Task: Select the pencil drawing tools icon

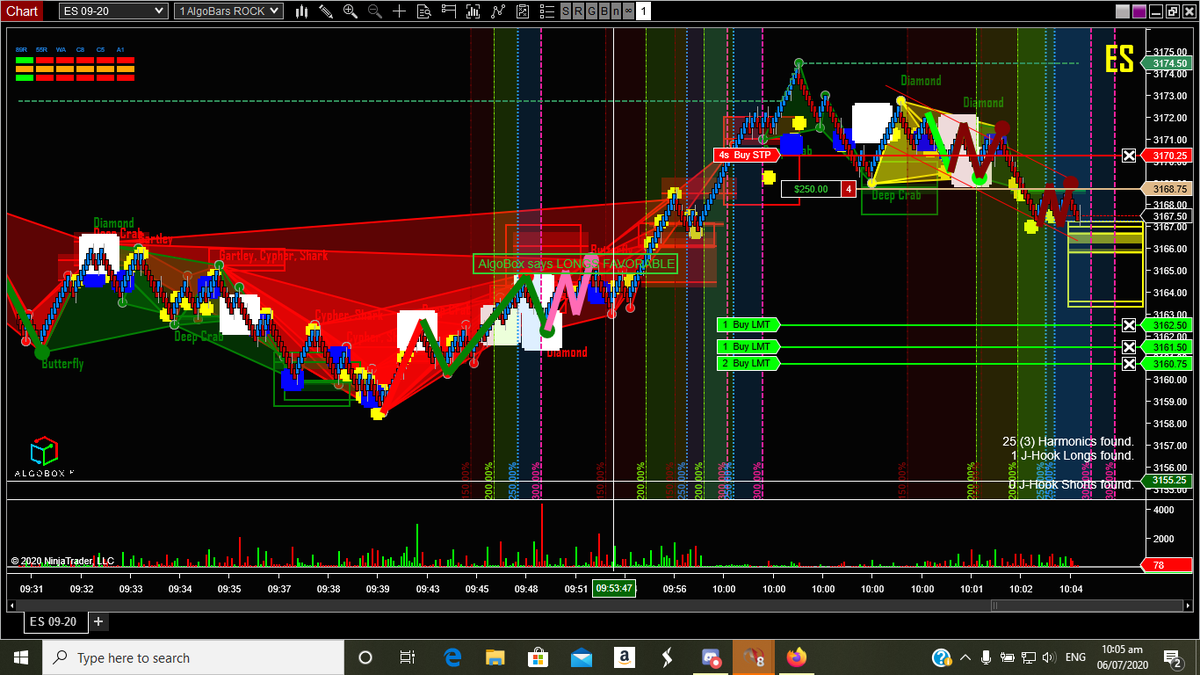Action: [x=325, y=11]
